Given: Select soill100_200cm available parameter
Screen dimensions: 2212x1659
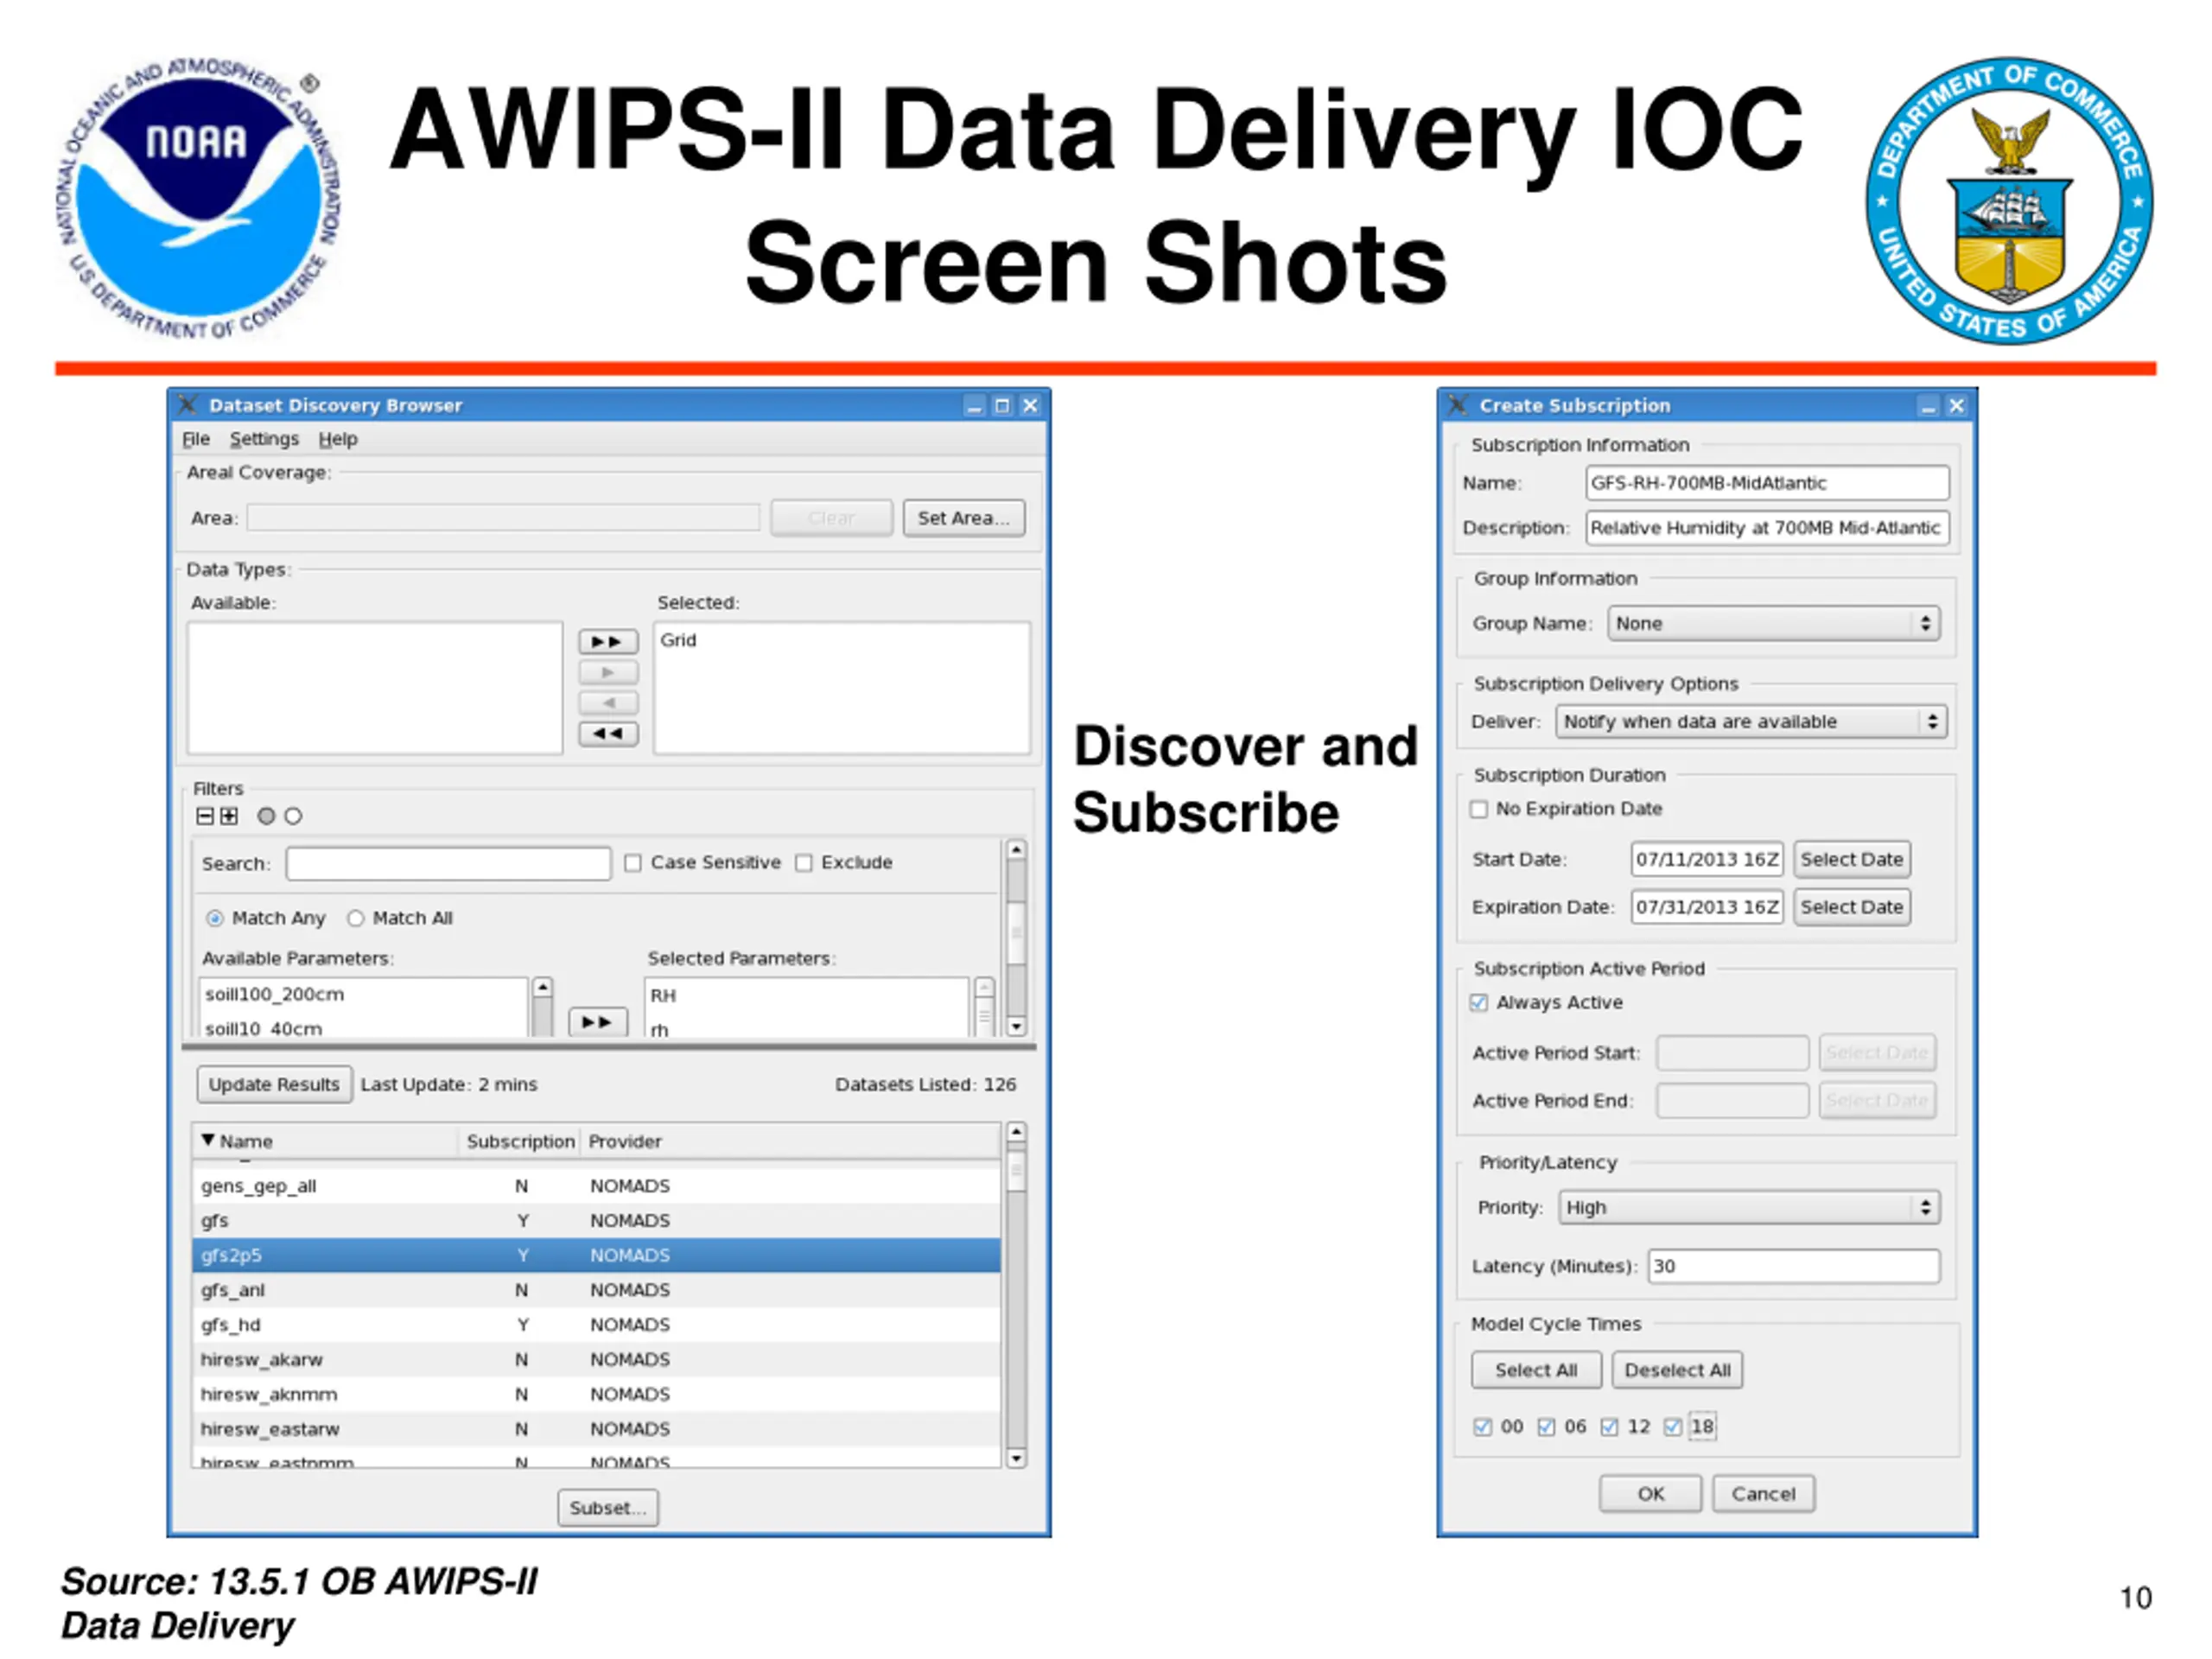Looking at the screenshot, I should [363, 994].
